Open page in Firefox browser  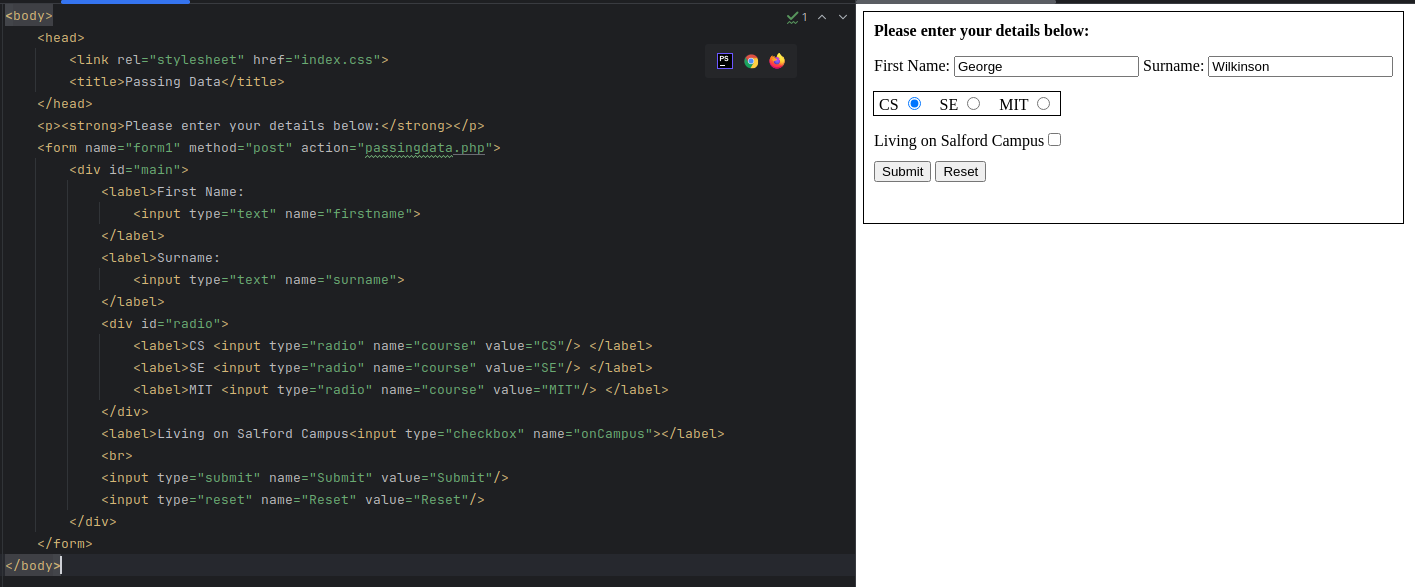(x=777, y=61)
